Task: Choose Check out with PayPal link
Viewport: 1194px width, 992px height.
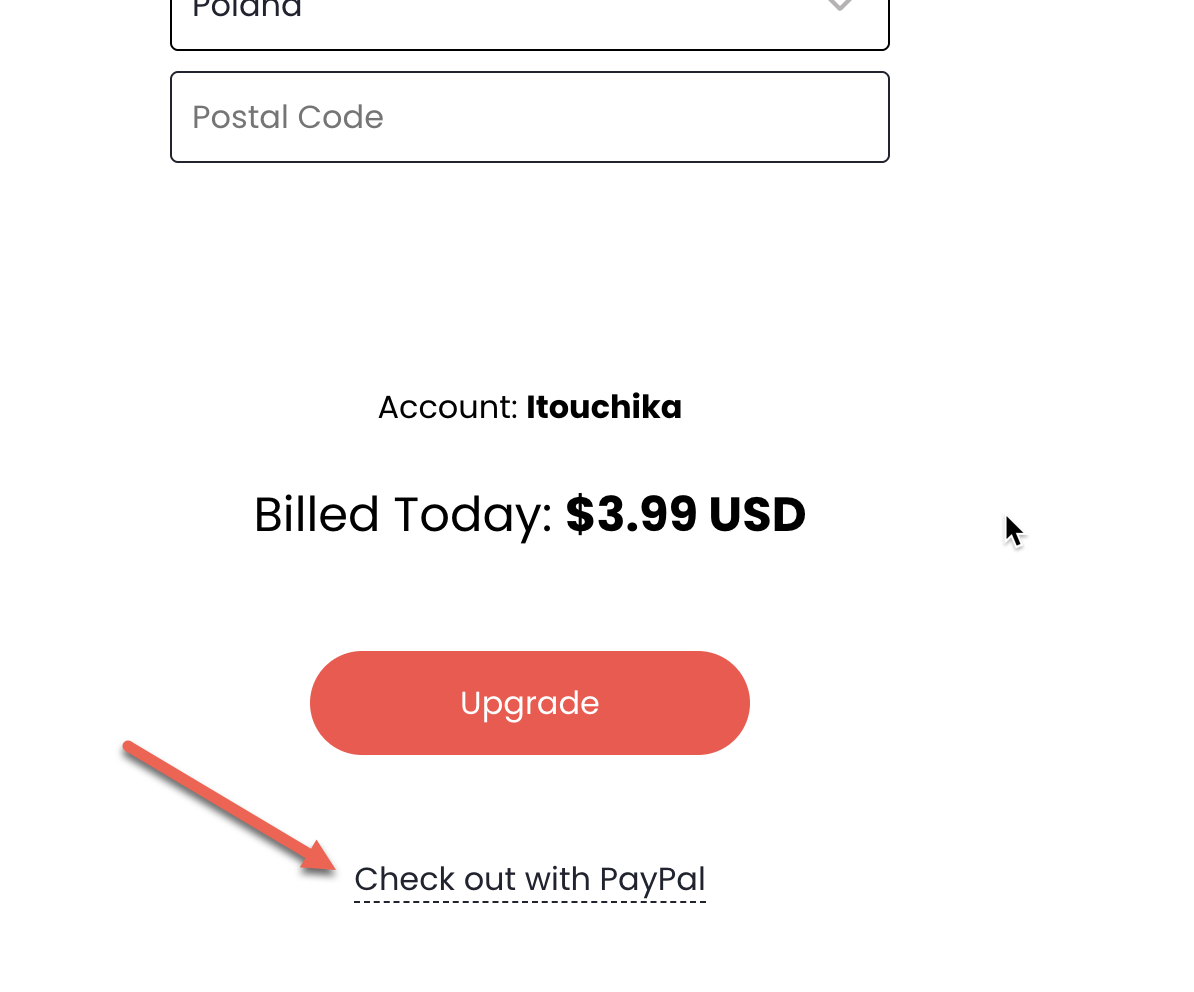Action: point(529,880)
